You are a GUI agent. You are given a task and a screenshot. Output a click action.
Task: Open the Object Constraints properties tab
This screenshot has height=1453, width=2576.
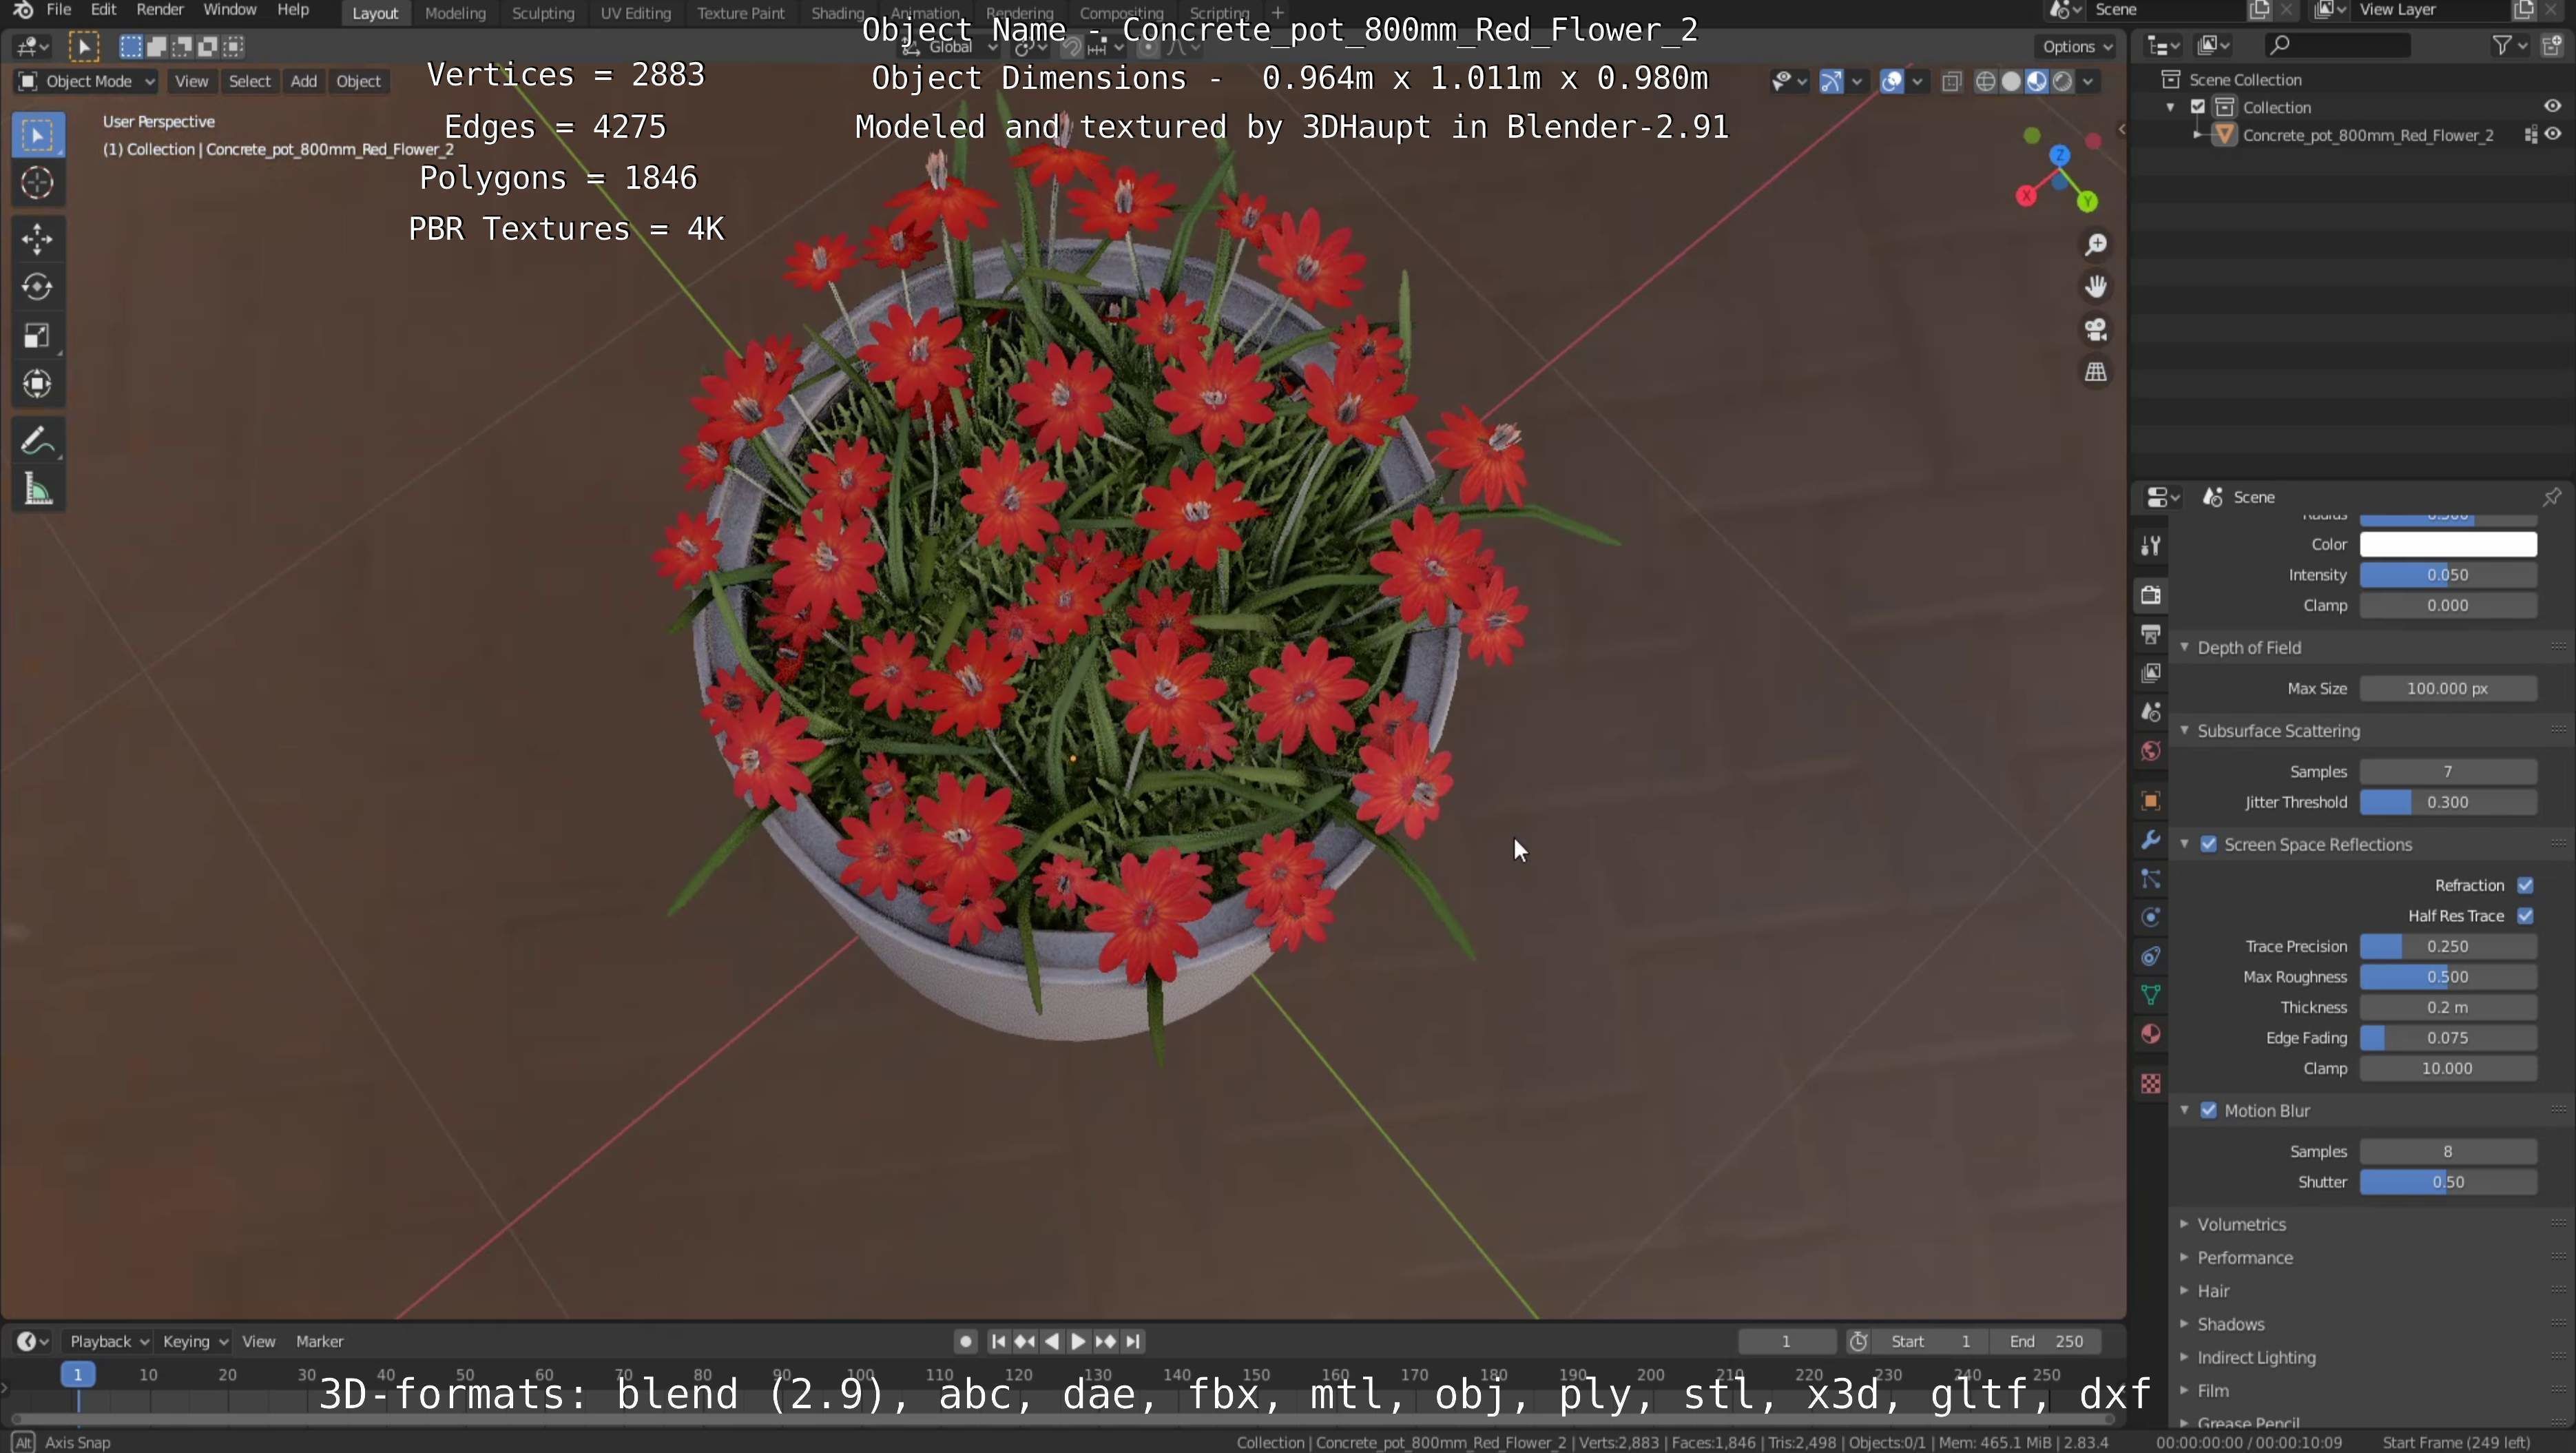pos(2151,957)
